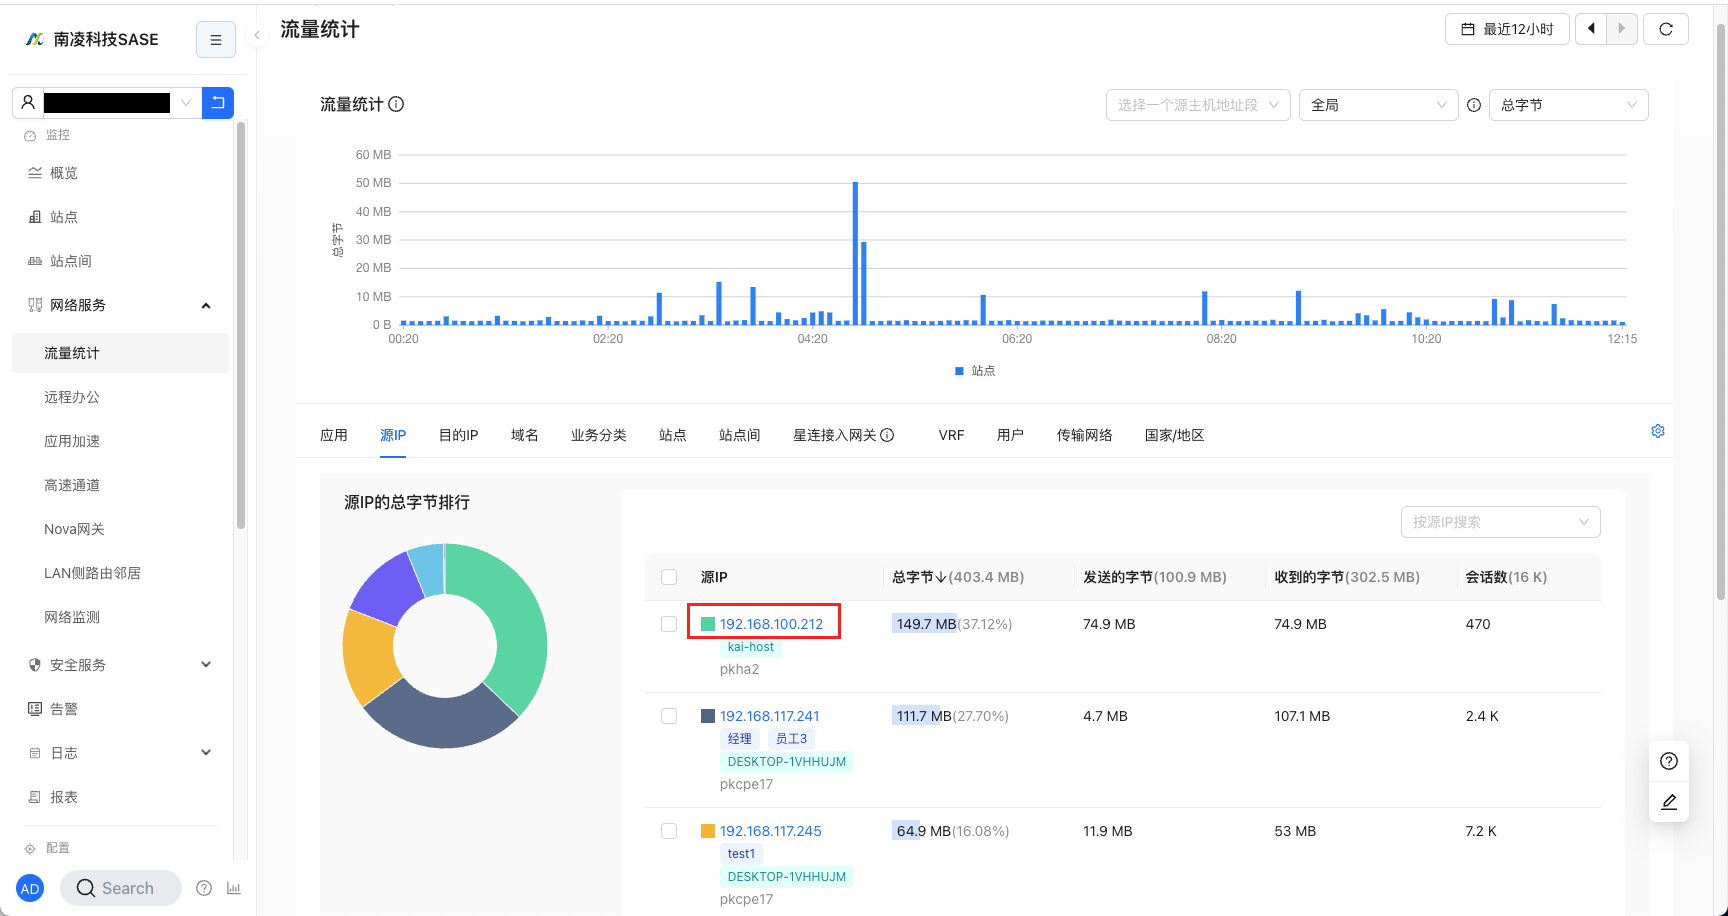Select 流量统计 in sidebar menu
1728x916 pixels.
pyautogui.click(x=120, y=353)
